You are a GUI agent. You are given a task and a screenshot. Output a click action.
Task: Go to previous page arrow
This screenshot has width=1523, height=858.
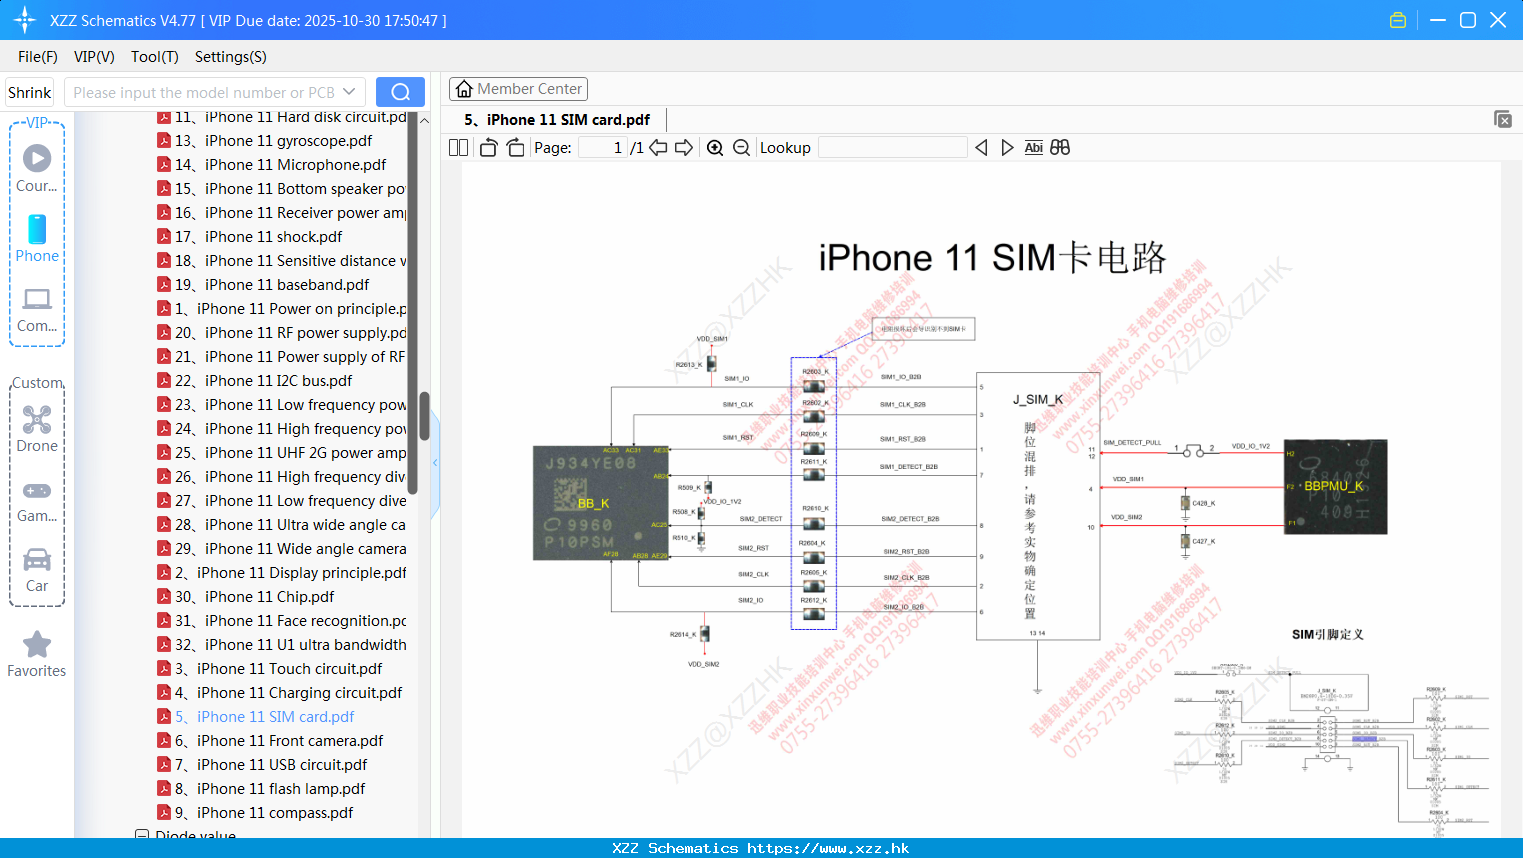(x=658, y=148)
